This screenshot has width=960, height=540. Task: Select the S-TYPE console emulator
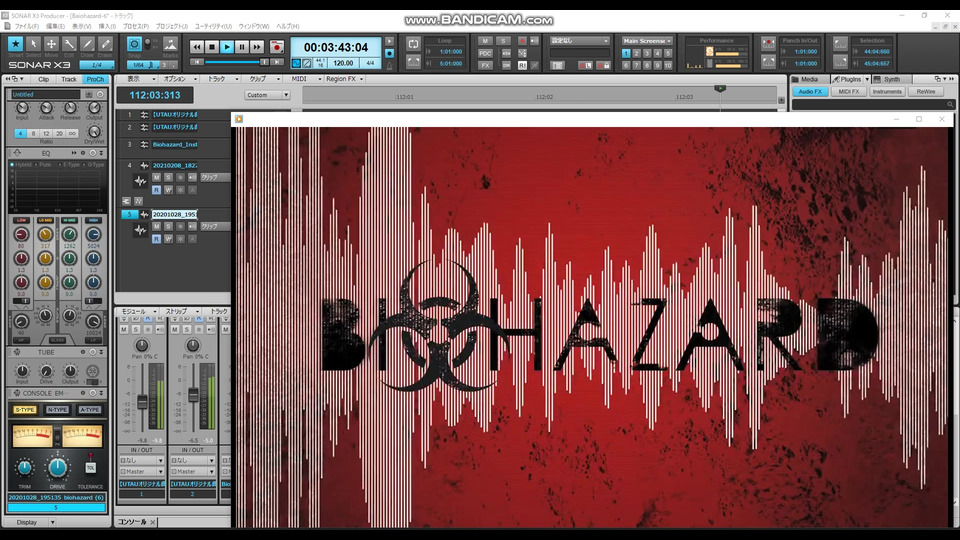(x=25, y=410)
